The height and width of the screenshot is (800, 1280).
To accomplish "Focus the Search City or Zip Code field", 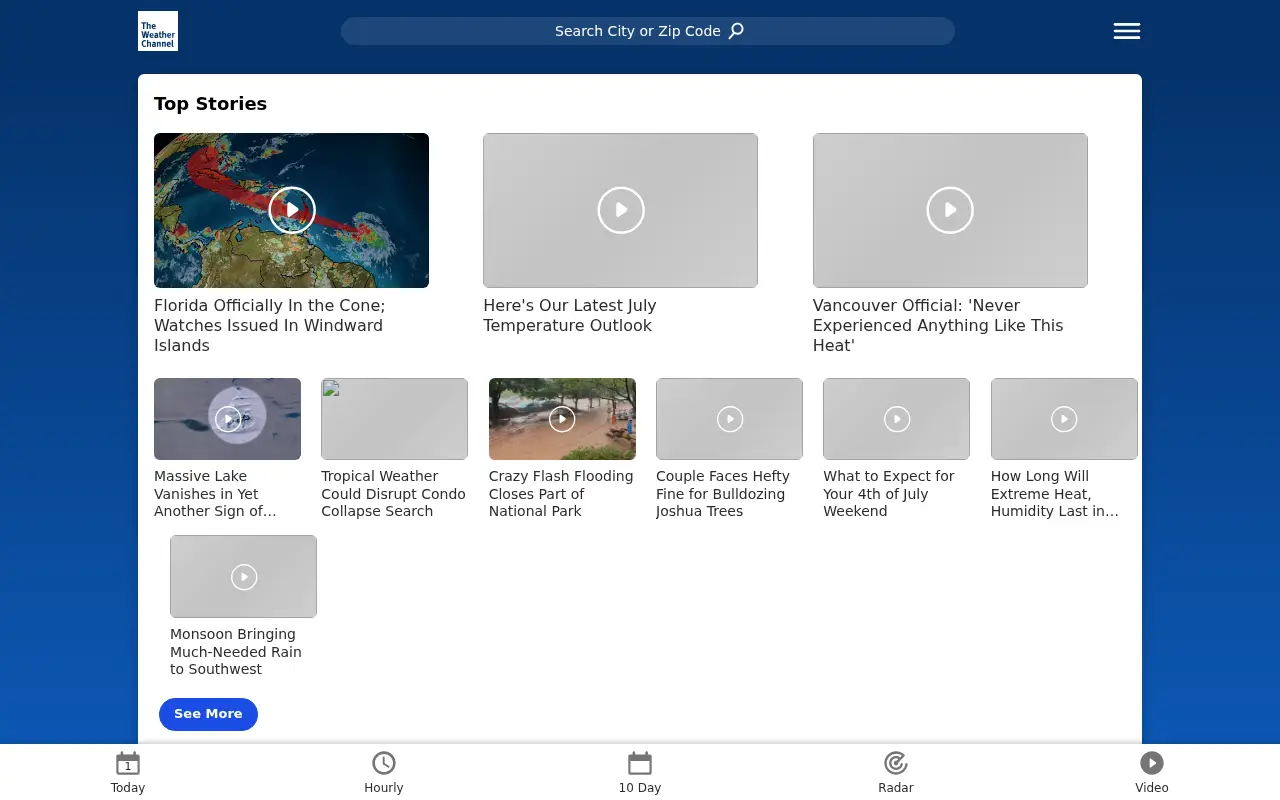I will click(648, 31).
